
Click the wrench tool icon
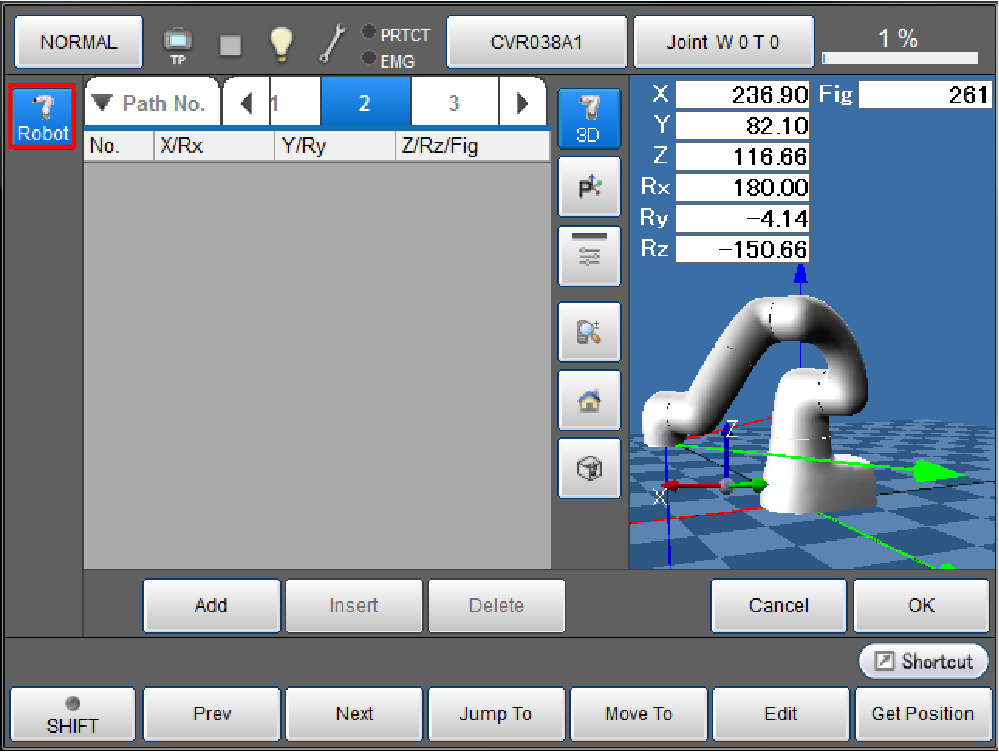[332, 43]
